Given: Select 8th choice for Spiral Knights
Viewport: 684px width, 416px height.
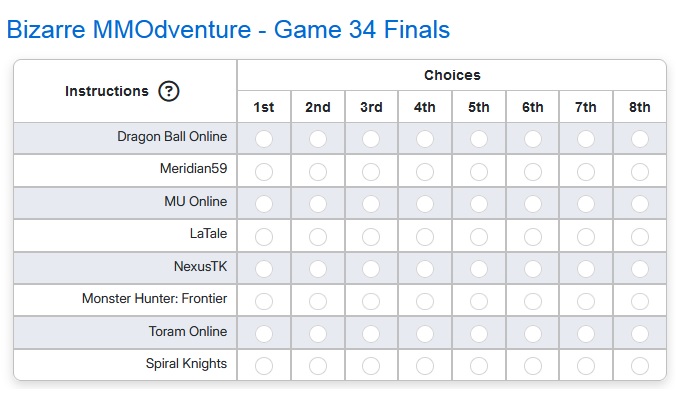Looking at the screenshot, I should 640,366.
